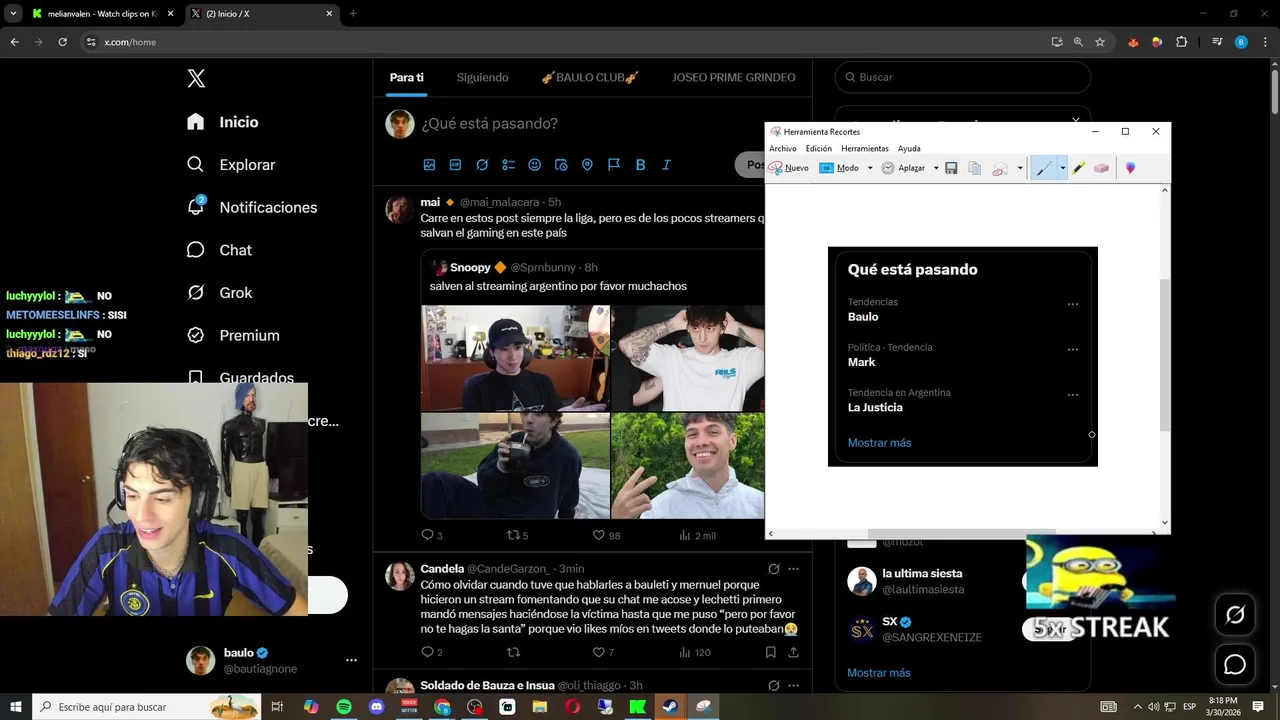
Task: Add location tag to post
Action: (587, 165)
